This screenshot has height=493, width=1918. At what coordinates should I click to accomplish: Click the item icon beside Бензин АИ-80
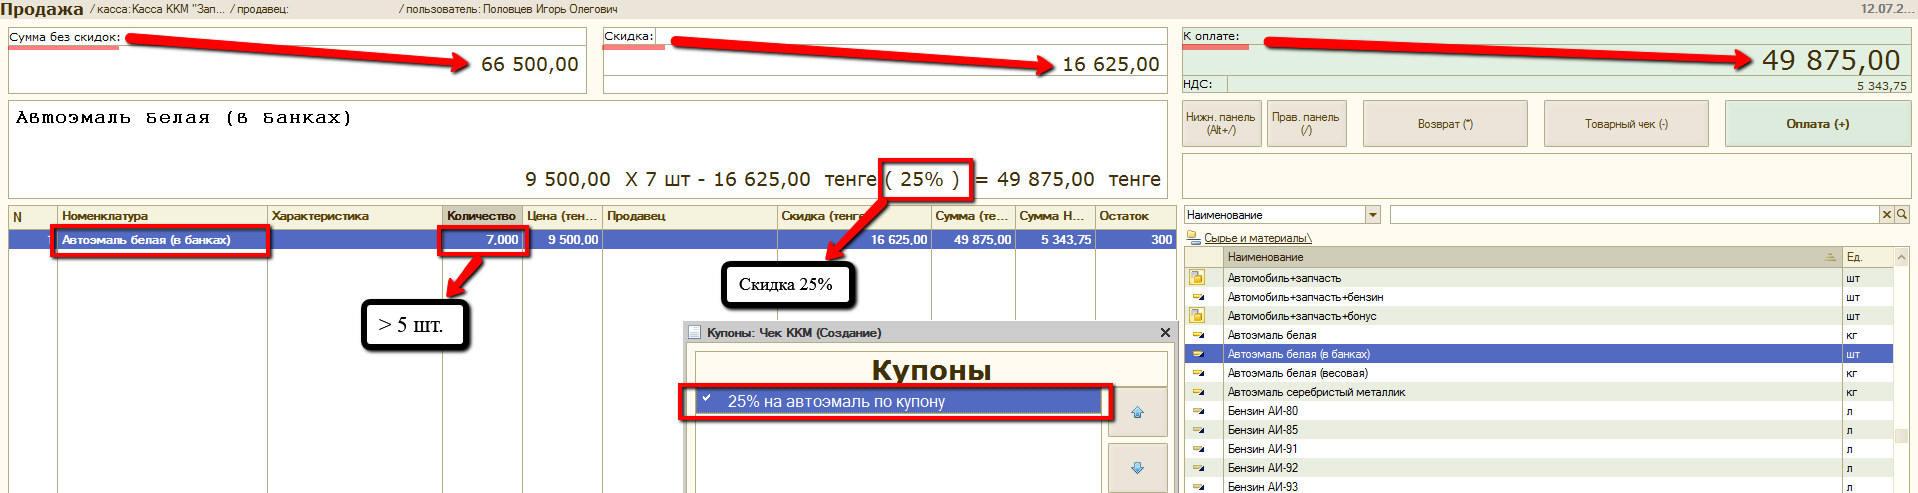tap(1197, 411)
